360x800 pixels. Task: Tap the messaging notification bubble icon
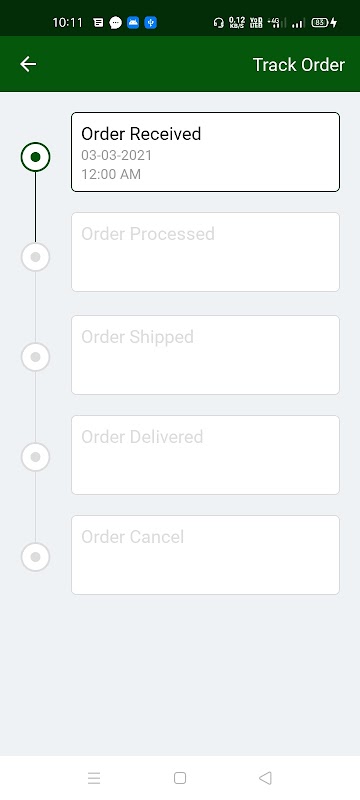(116, 22)
